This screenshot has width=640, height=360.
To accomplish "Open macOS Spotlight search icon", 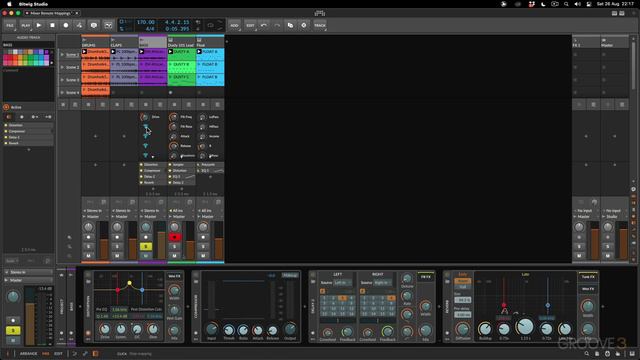I will 566,4.
